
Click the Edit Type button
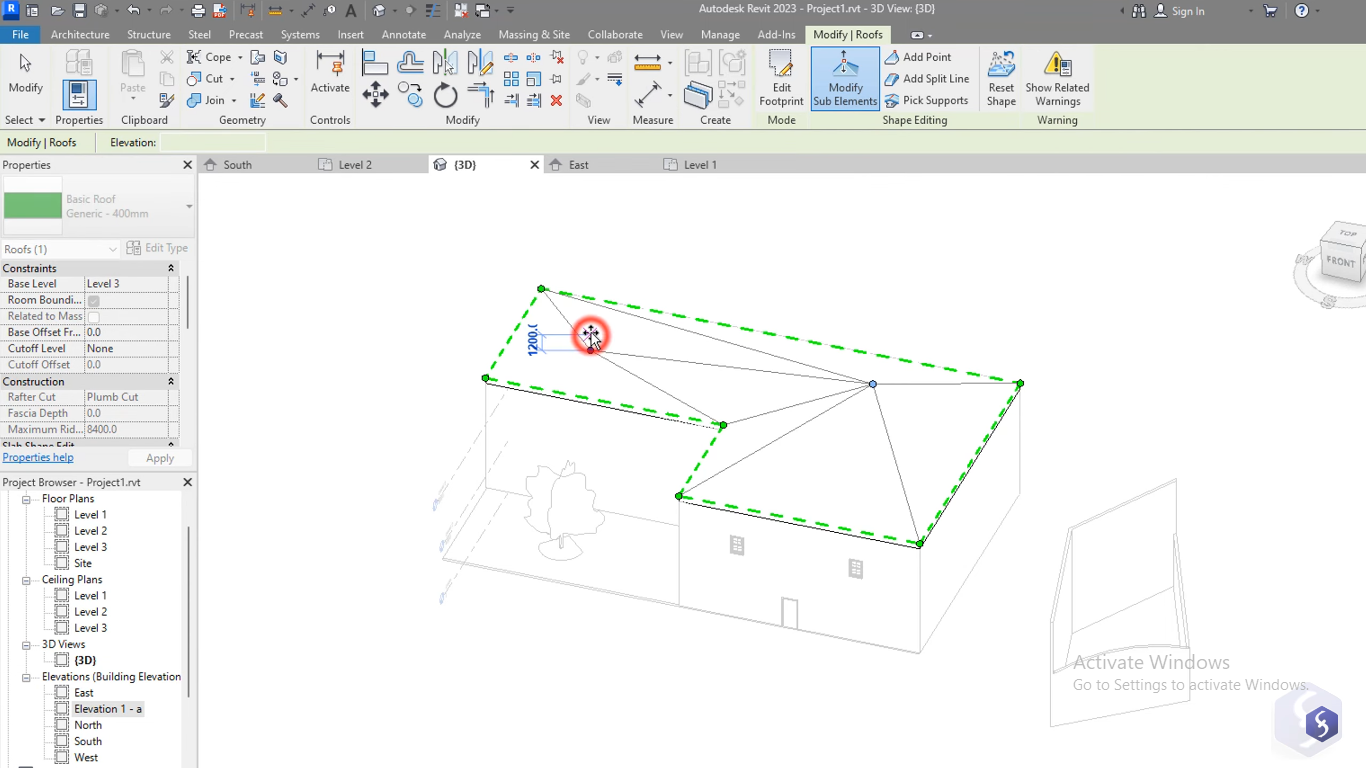(x=158, y=247)
